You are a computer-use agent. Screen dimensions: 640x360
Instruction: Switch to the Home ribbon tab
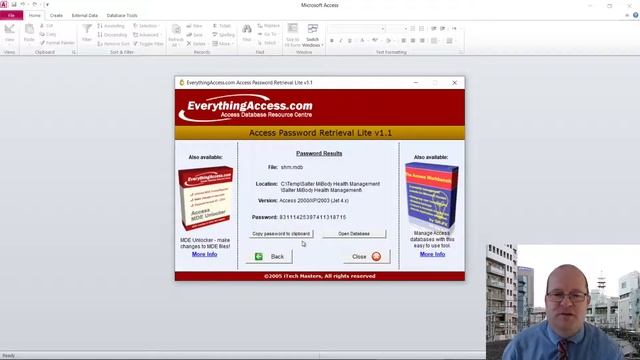pos(35,16)
